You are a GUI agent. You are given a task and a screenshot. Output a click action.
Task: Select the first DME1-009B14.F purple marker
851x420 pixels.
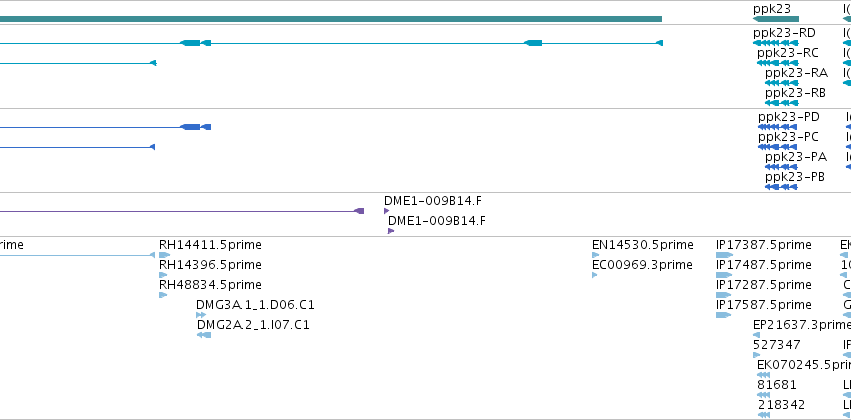click(x=386, y=211)
